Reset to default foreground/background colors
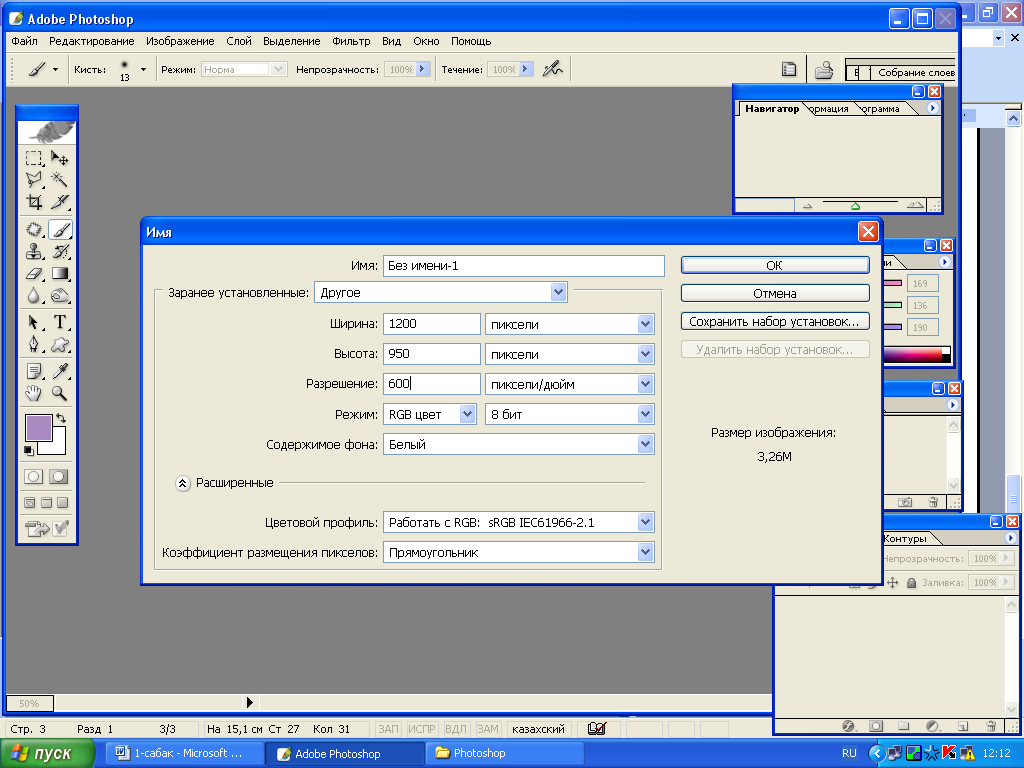The image size is (1024, 768). click(x=29, y=451)
